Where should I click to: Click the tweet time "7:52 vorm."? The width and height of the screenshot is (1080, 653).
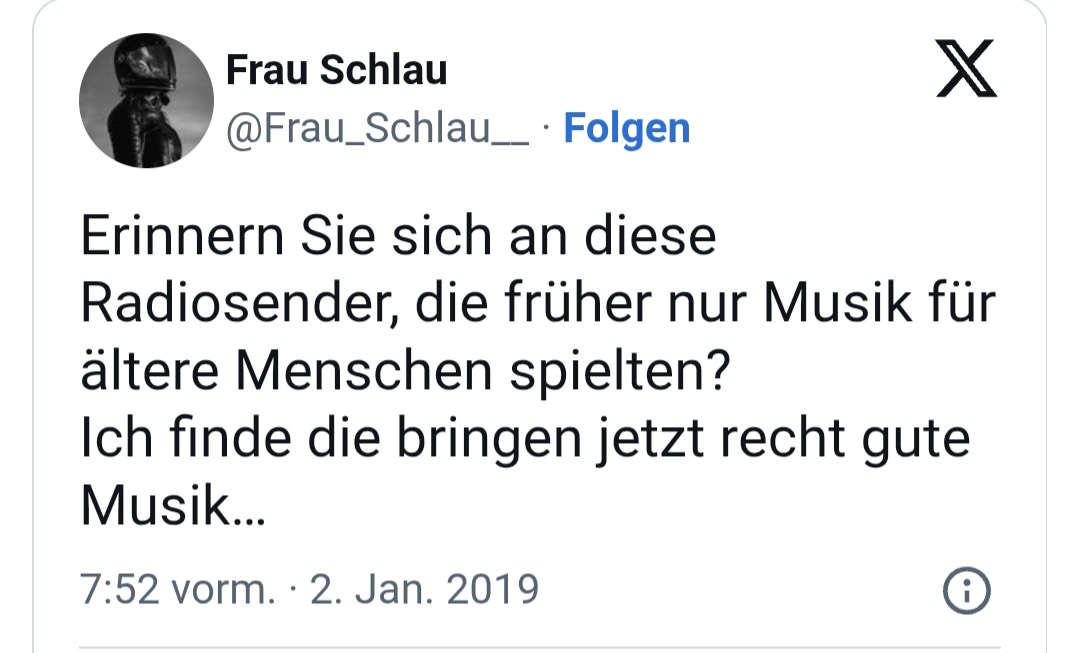coord(177,589)
